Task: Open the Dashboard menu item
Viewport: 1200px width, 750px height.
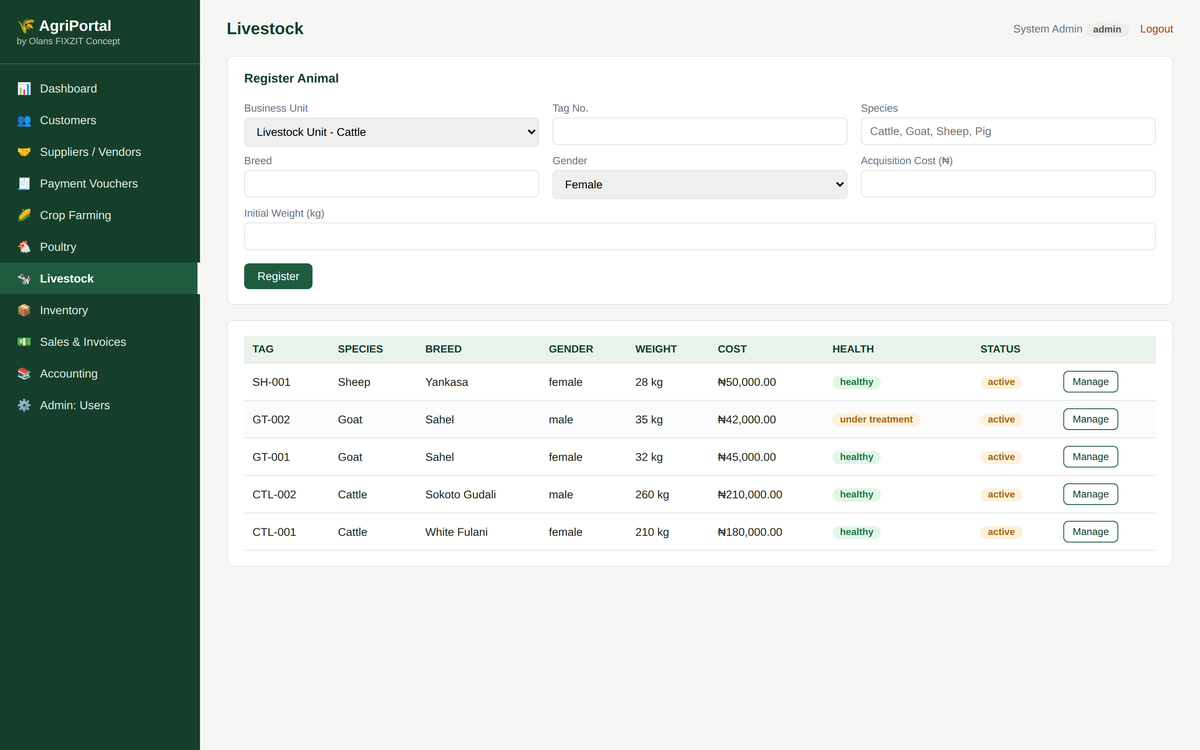Action: (100, 89)
